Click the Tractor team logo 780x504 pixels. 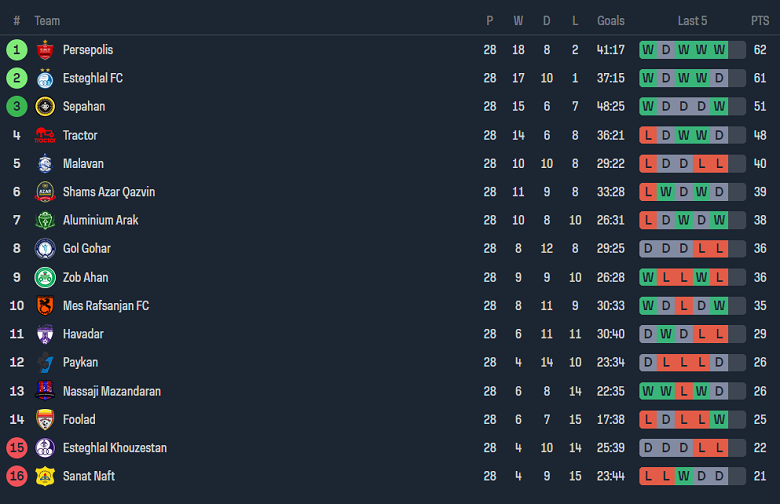pos(45,135)
